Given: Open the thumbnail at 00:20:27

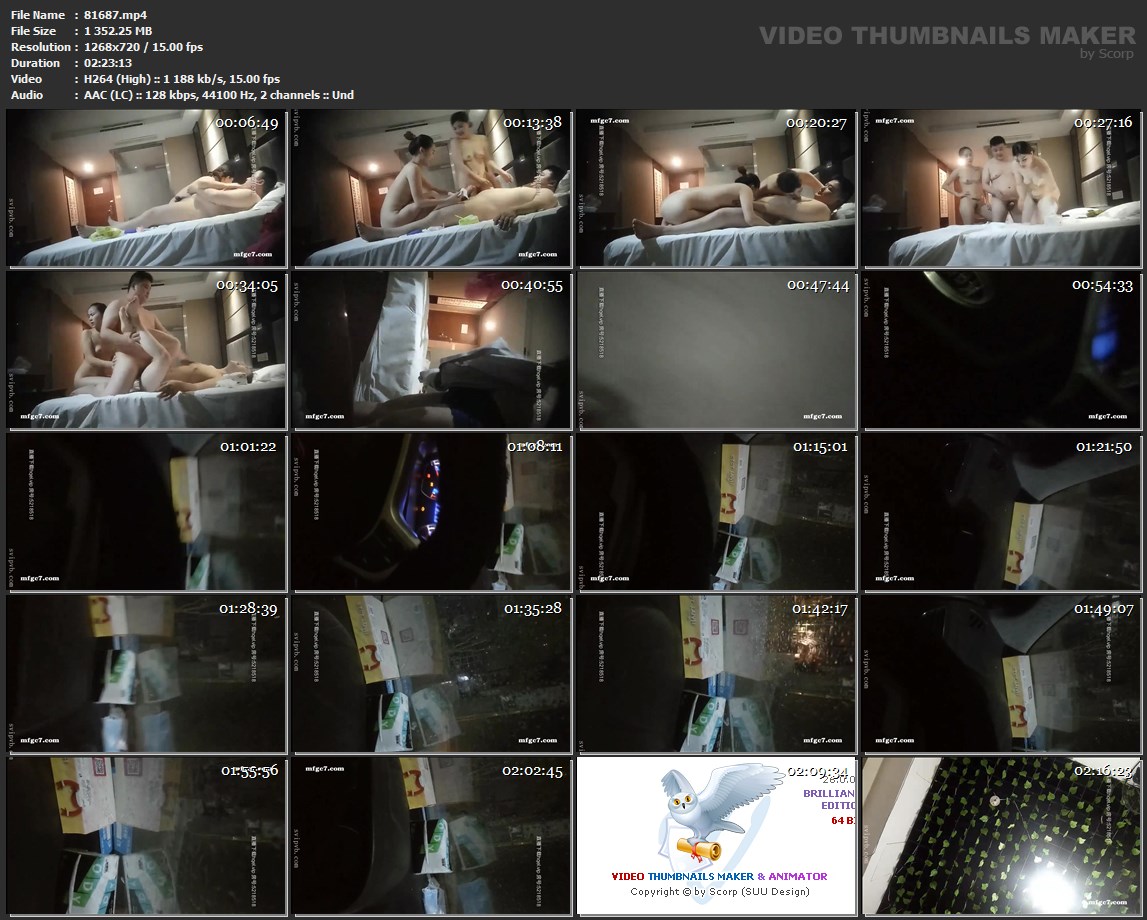Looking at the screenshot, I should point(717,188).
